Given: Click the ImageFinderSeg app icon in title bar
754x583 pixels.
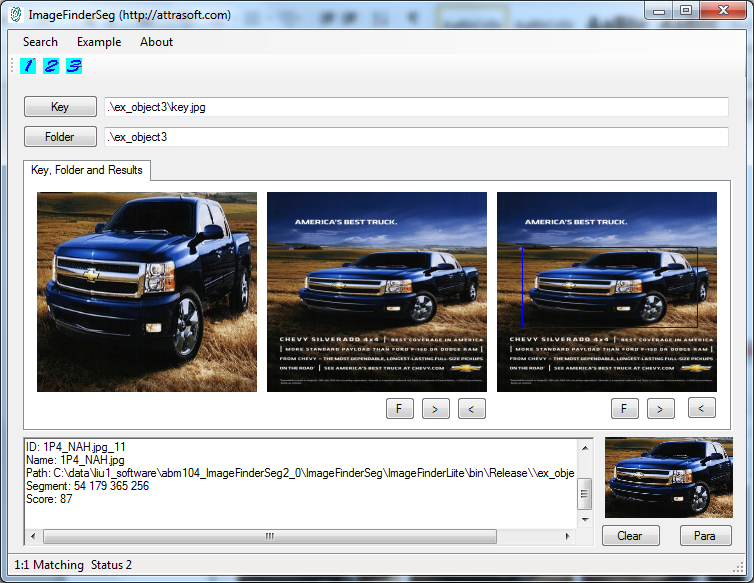Looking at the screenshot, I should [16, 14].
